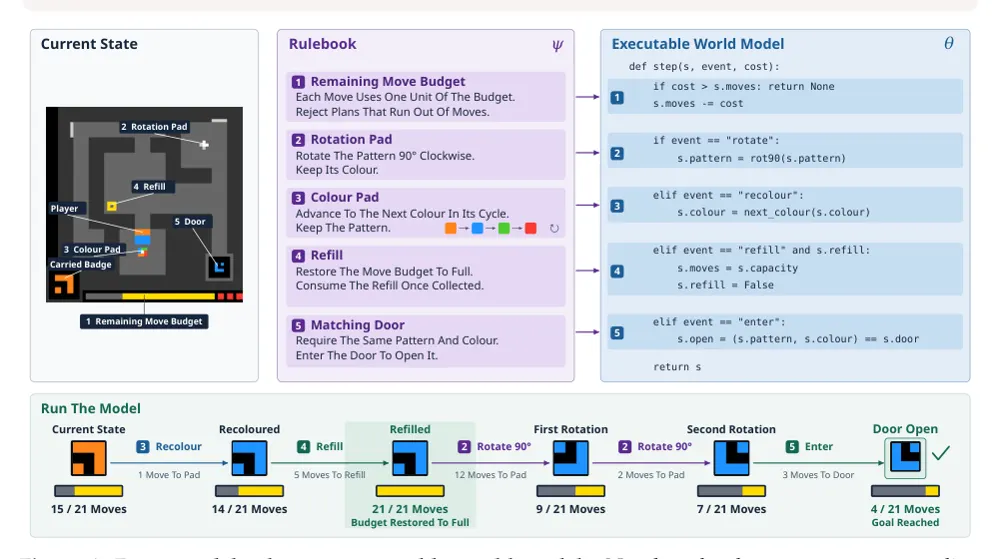Click the full budget bar above 21 / 21 Moves
This screenshot has height=559, width=1000.
(410, 491)
